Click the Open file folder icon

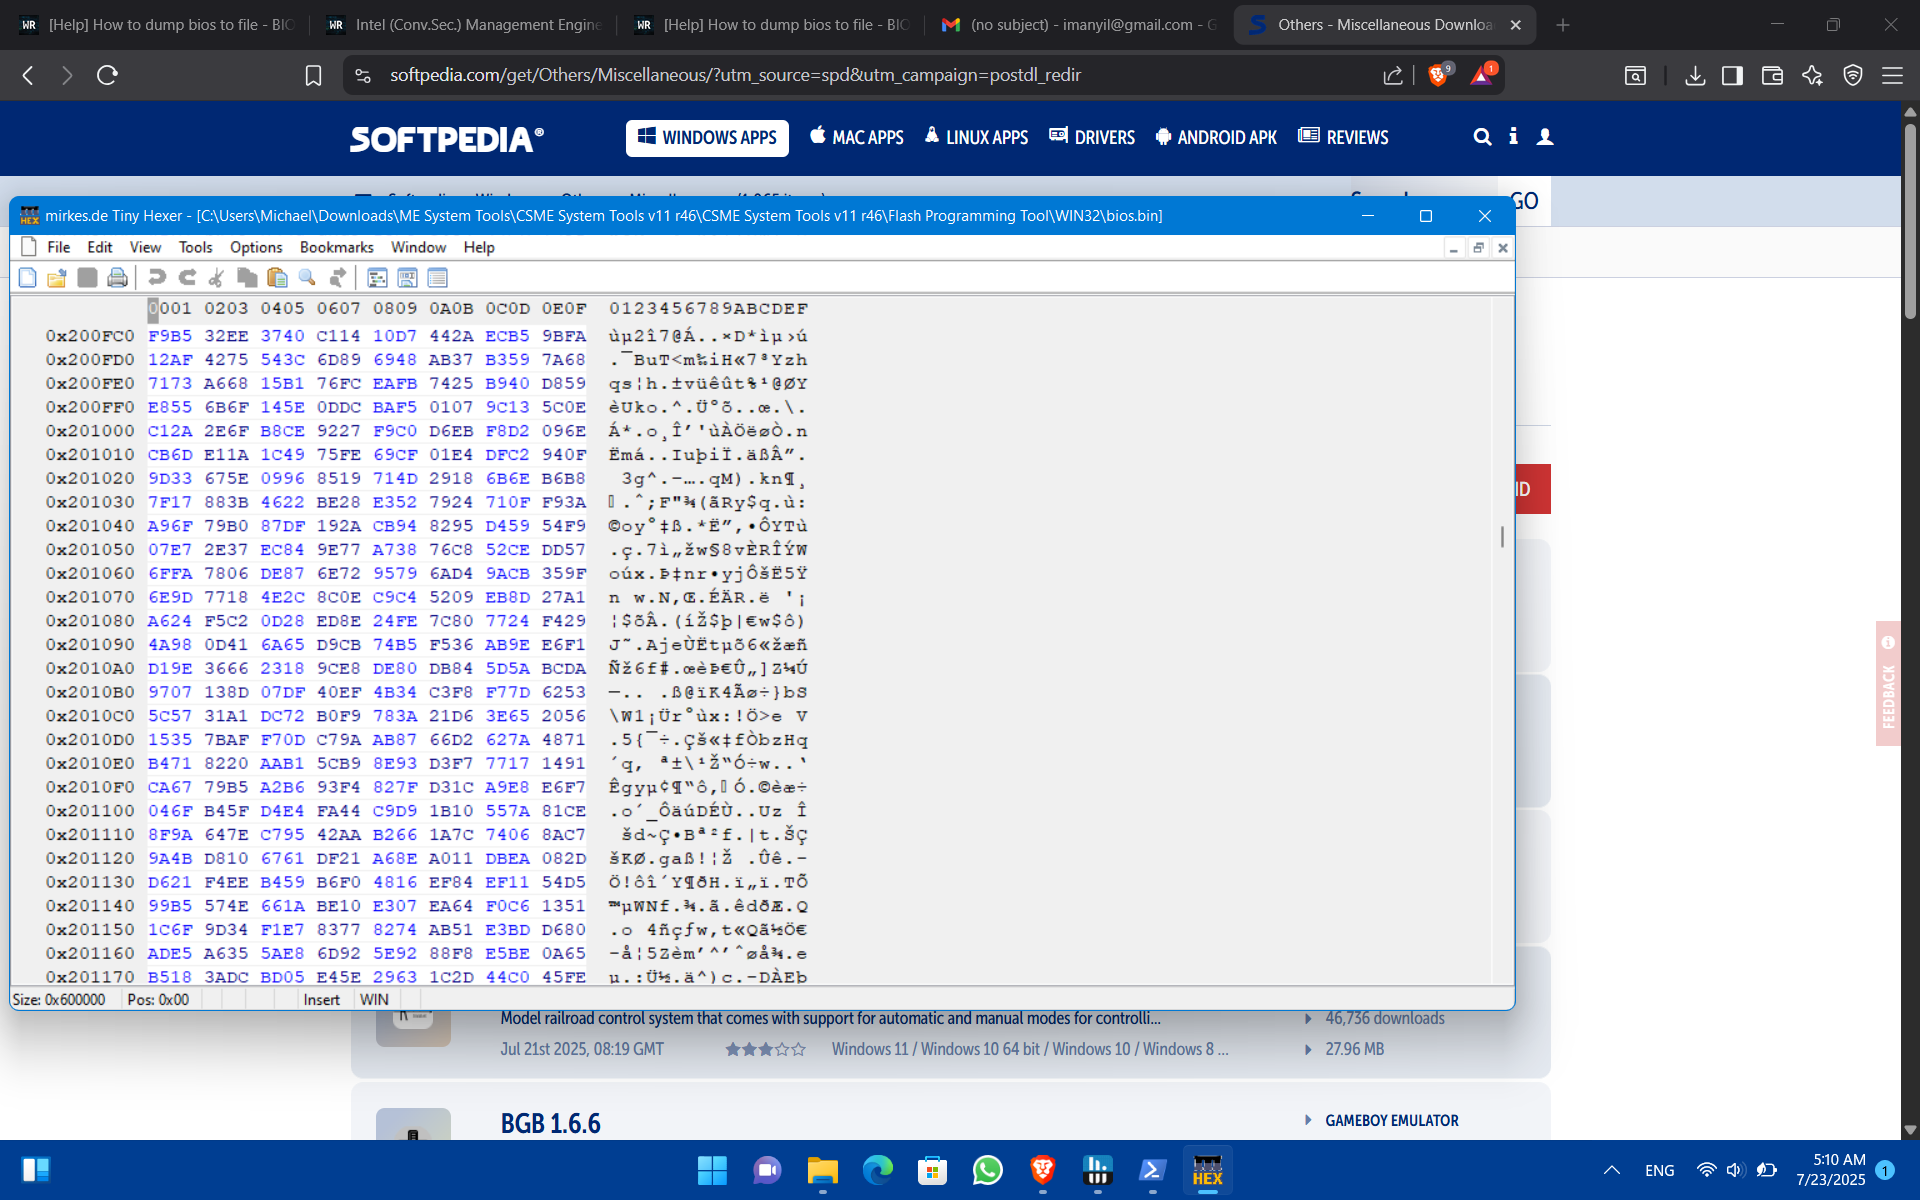coord(57,278)
